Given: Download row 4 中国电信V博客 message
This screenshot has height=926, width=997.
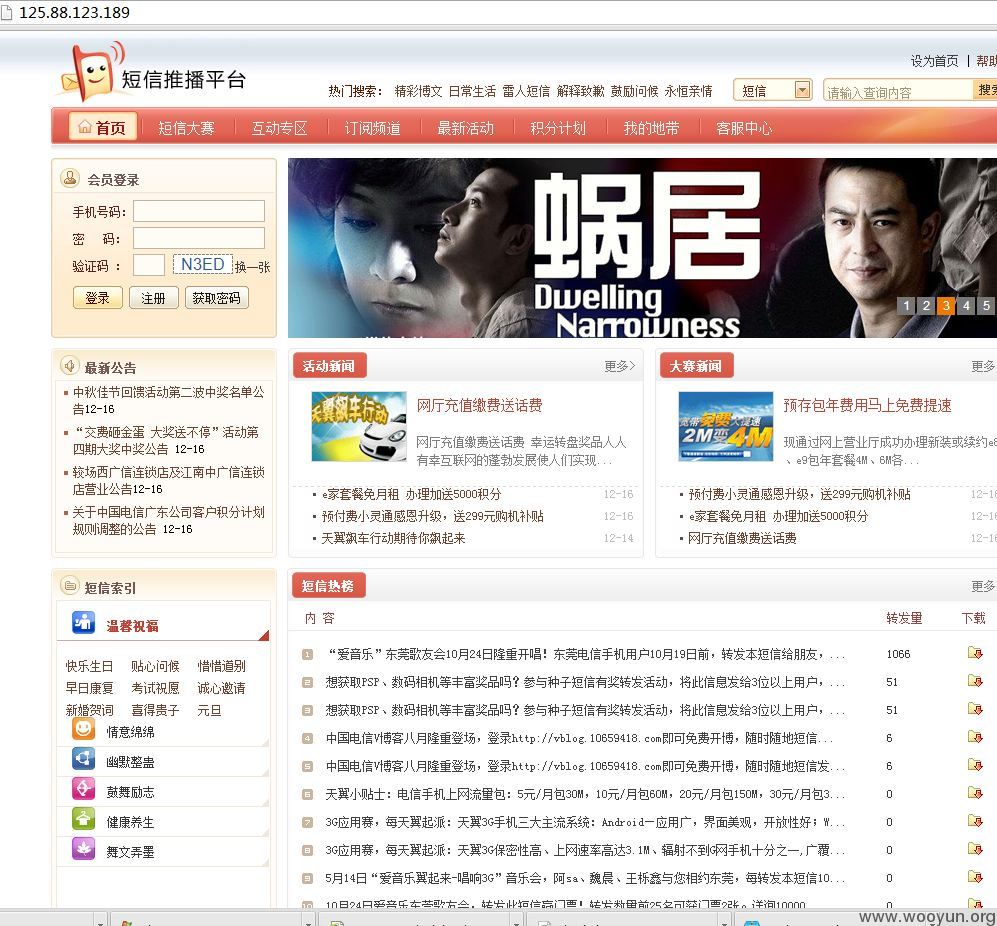Looking at the screenshot, I should [975, 736].
